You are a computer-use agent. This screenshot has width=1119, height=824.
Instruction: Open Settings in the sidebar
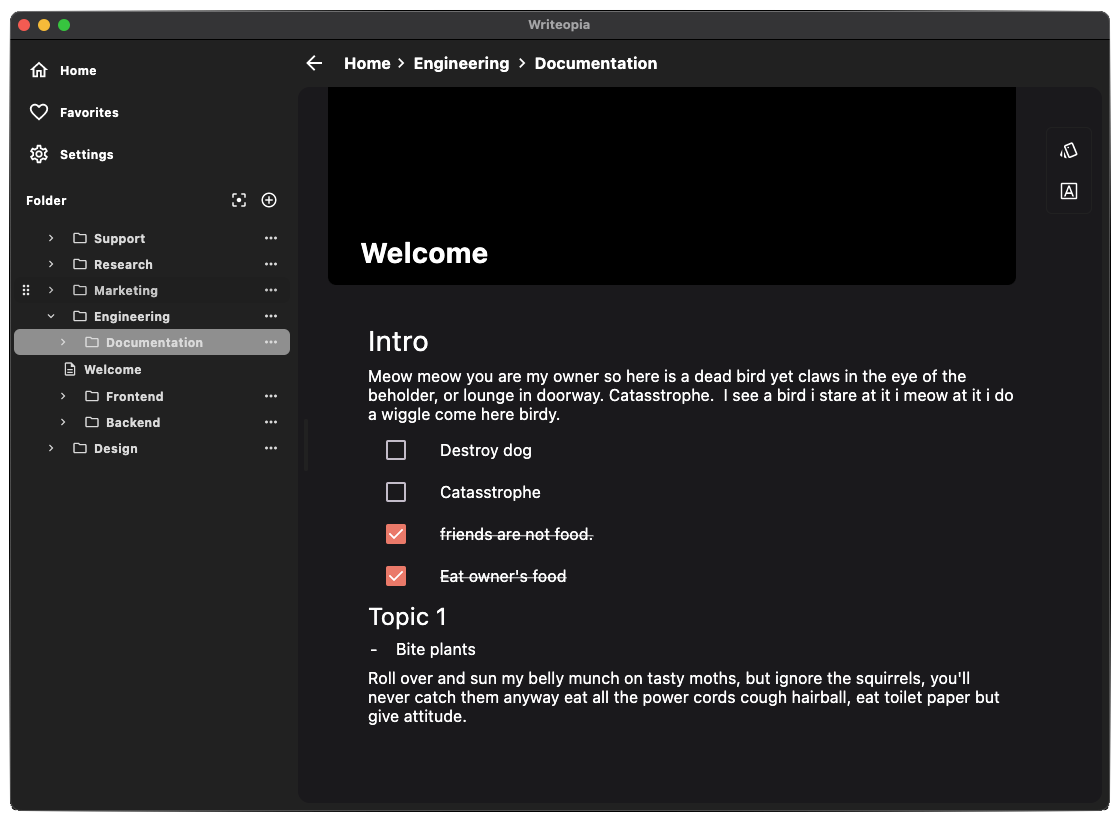click(86, 154)
